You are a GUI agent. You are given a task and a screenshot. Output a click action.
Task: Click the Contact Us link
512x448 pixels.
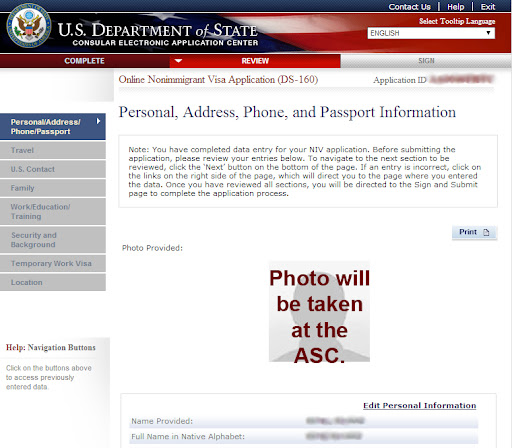tap(409, 7)
